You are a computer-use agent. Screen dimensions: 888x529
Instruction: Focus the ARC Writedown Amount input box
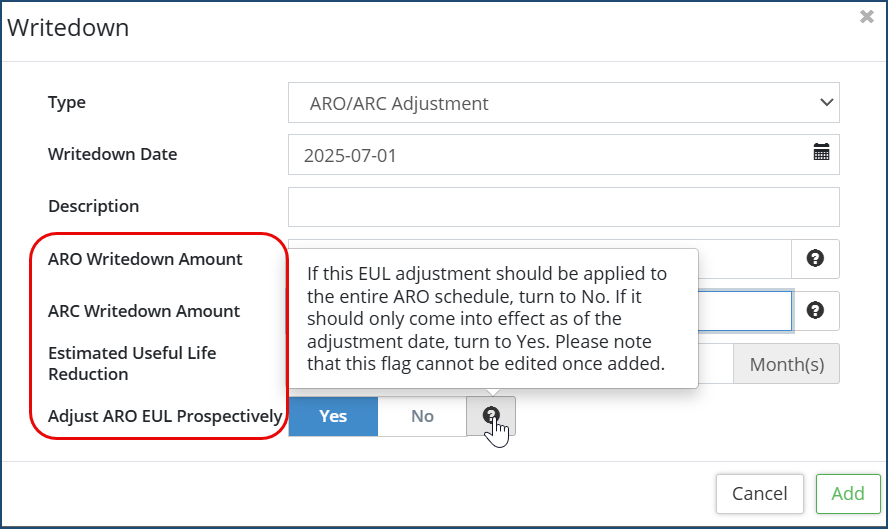tap(744, 311)
